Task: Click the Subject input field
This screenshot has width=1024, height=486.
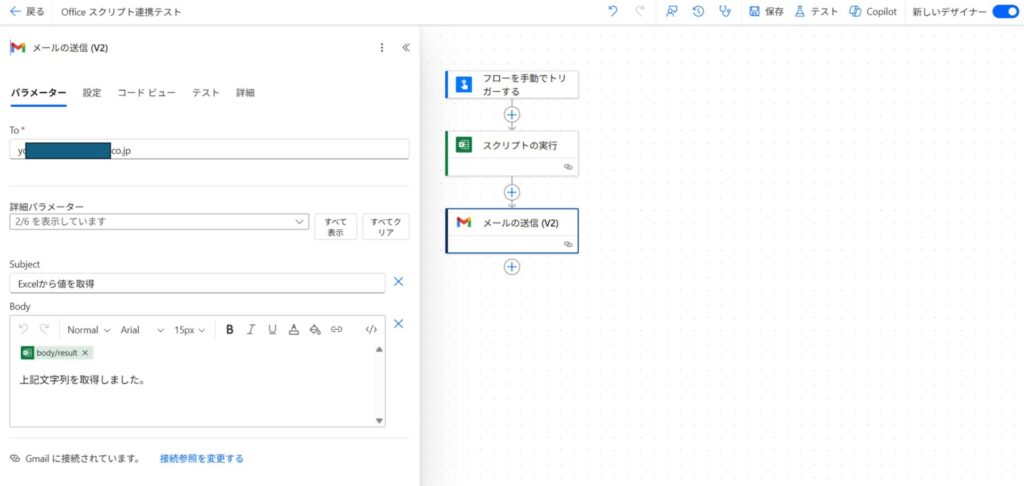Action: (x=197, y=283)
